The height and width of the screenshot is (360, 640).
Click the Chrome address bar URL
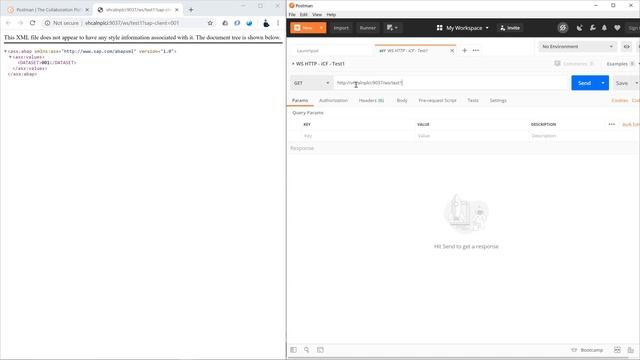tap(132, 23)
